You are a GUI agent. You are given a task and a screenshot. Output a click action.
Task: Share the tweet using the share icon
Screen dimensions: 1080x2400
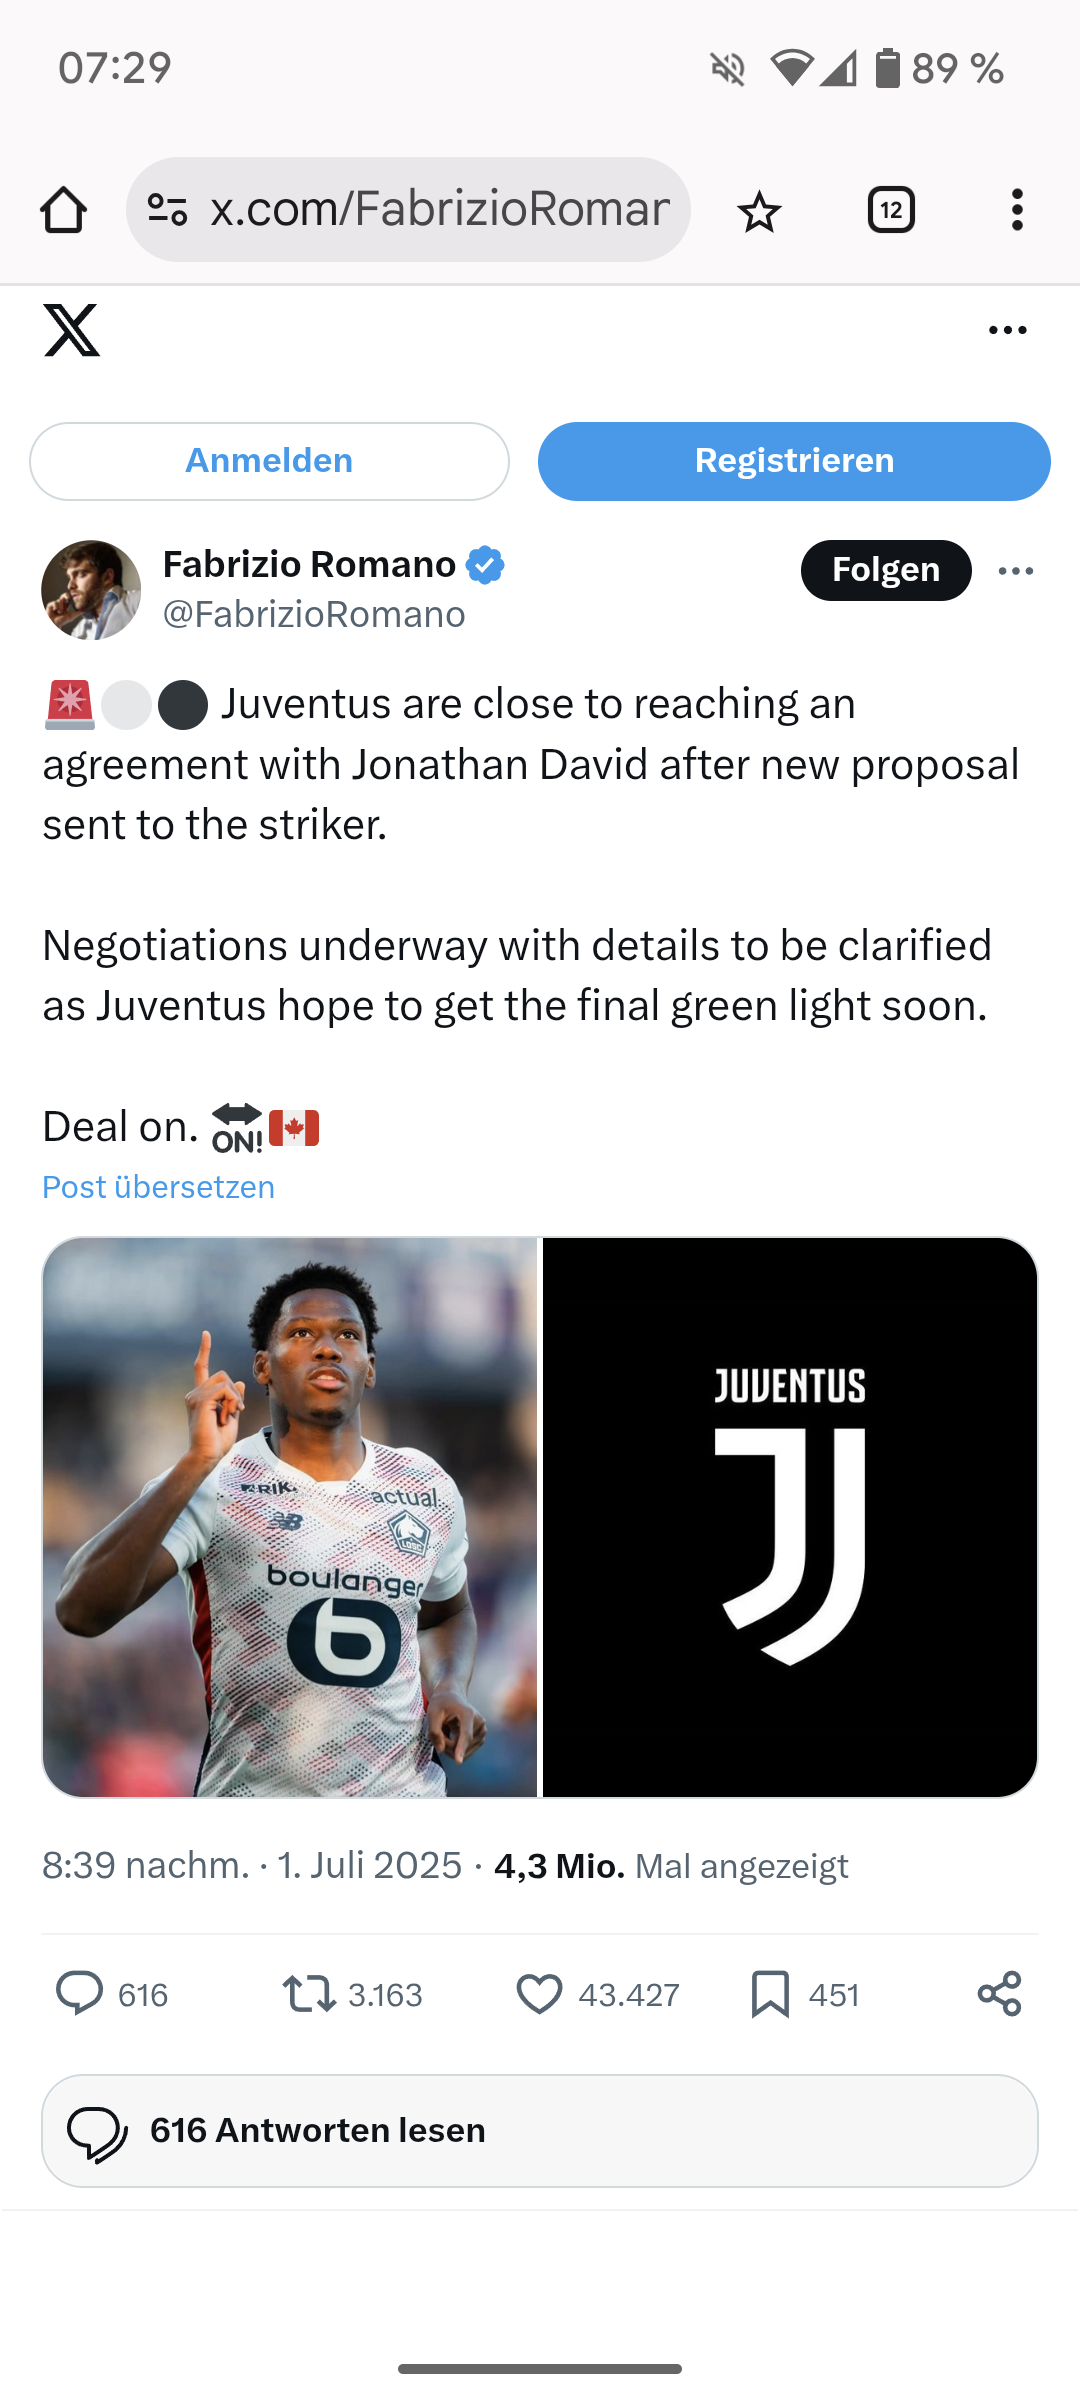999,1994
